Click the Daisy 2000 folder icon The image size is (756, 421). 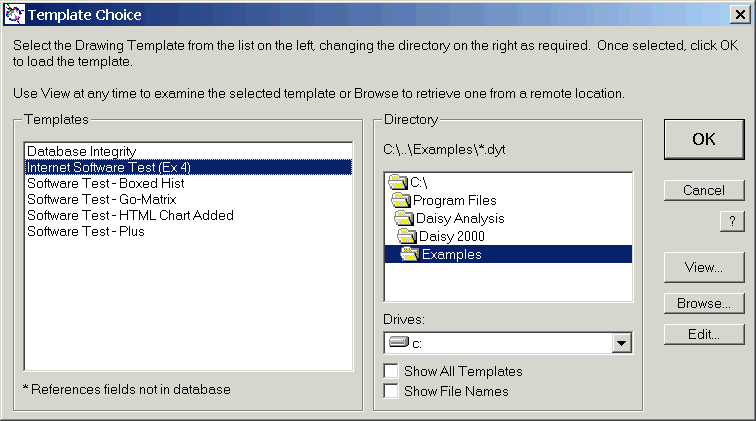tap(407, 236)
